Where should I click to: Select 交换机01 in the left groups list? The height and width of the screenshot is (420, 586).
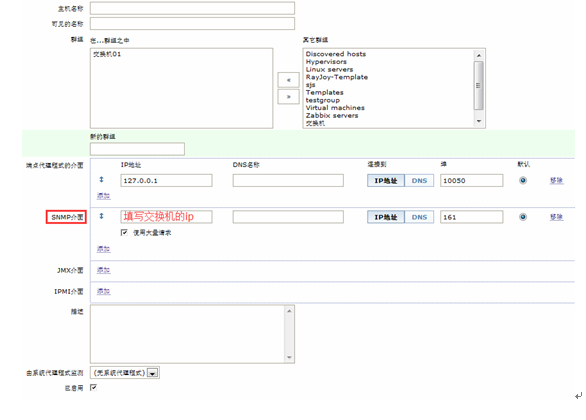pos(107,54)
